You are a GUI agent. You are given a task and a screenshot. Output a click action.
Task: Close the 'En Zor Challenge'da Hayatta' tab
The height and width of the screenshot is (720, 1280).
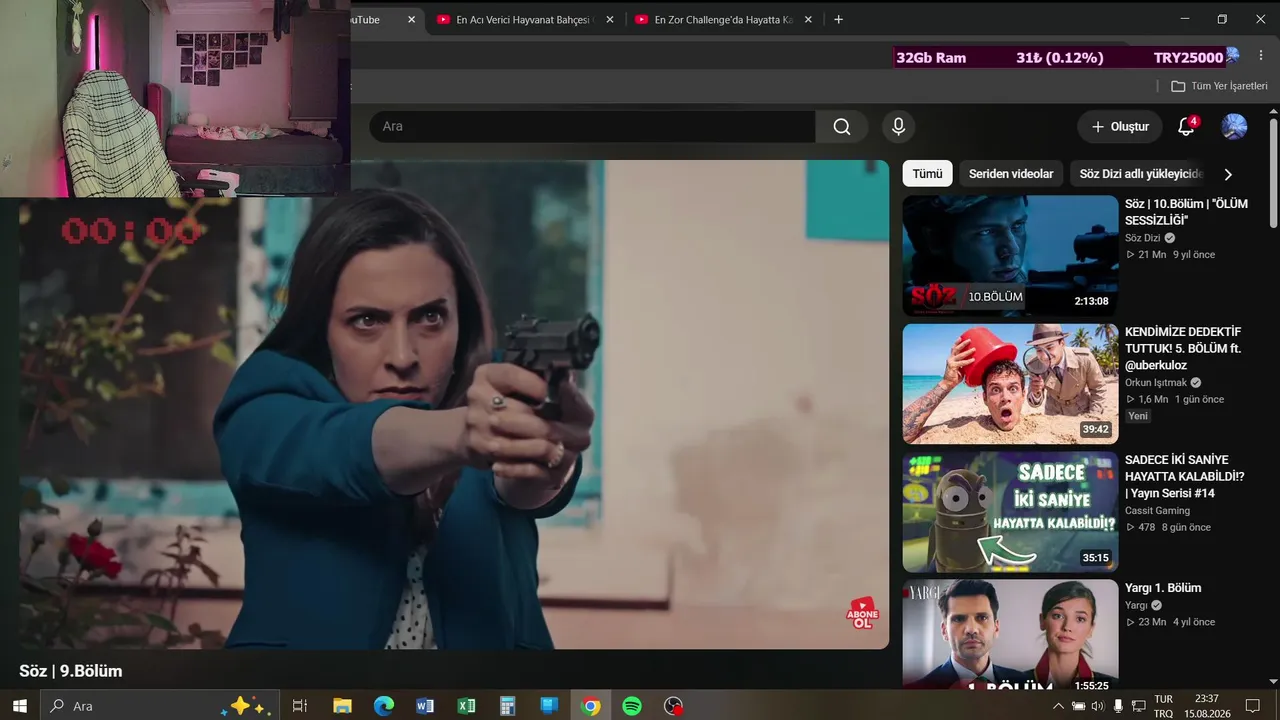808,19
